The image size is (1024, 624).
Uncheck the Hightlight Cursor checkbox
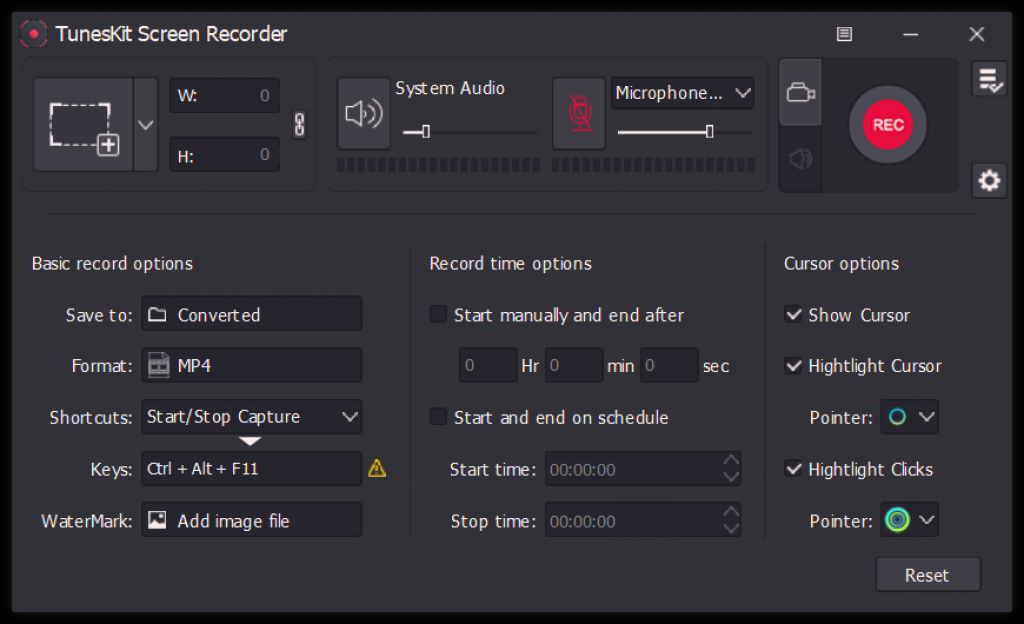tap(793, 366)
